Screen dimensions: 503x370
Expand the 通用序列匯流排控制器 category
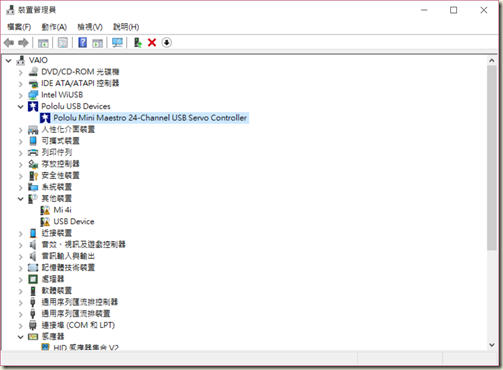[21, 303]
